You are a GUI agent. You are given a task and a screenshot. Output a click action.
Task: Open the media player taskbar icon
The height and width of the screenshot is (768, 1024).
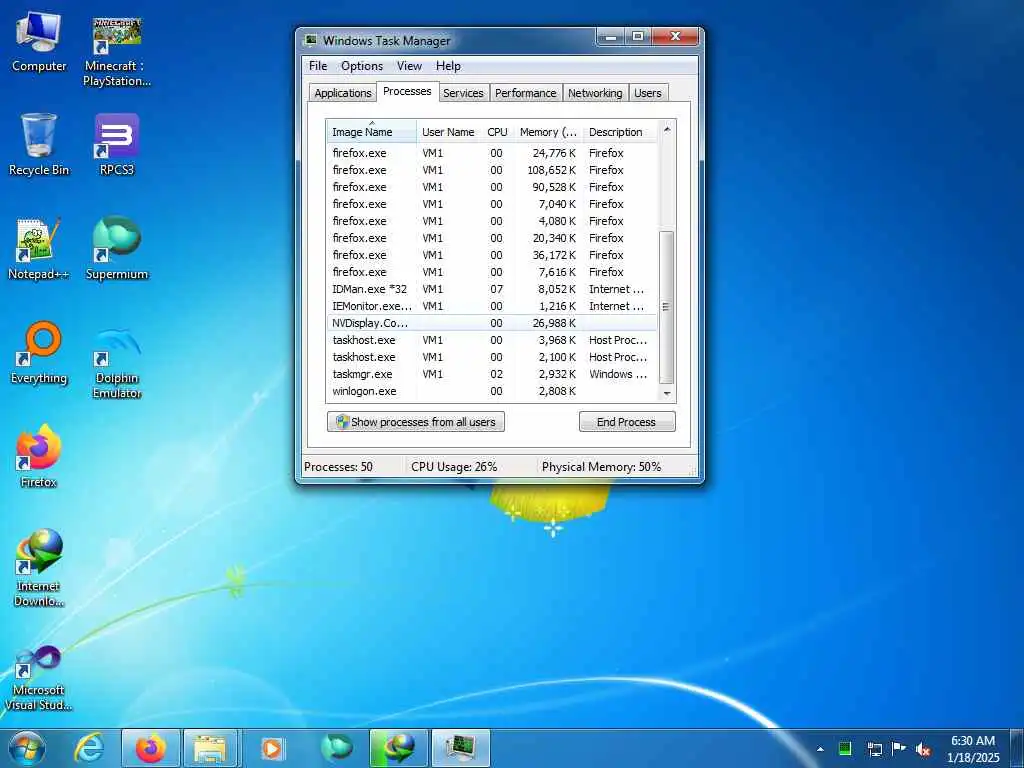272,748
